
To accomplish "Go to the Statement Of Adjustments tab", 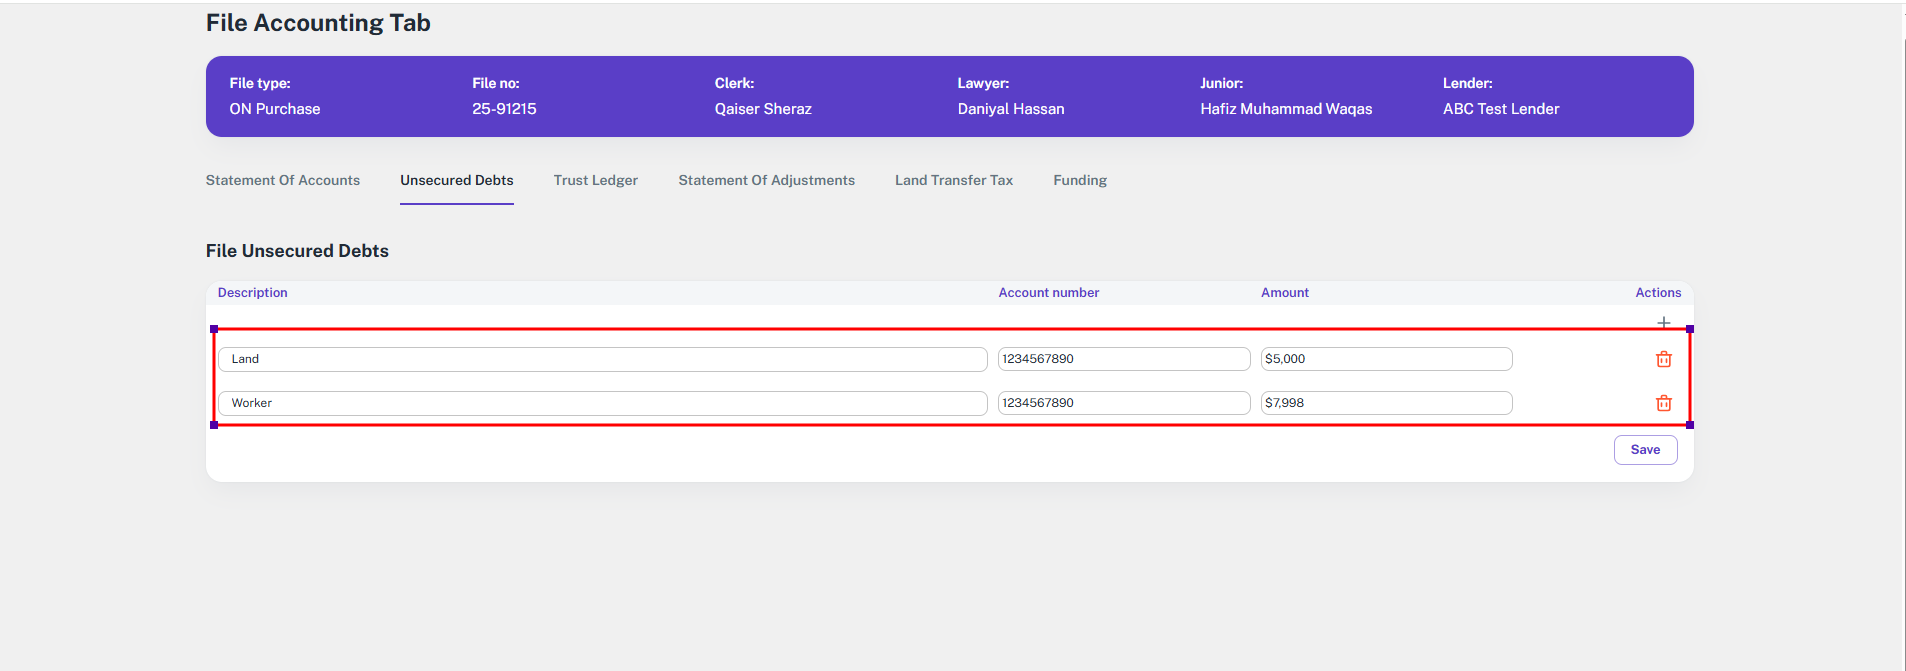I will pos(766,180).
